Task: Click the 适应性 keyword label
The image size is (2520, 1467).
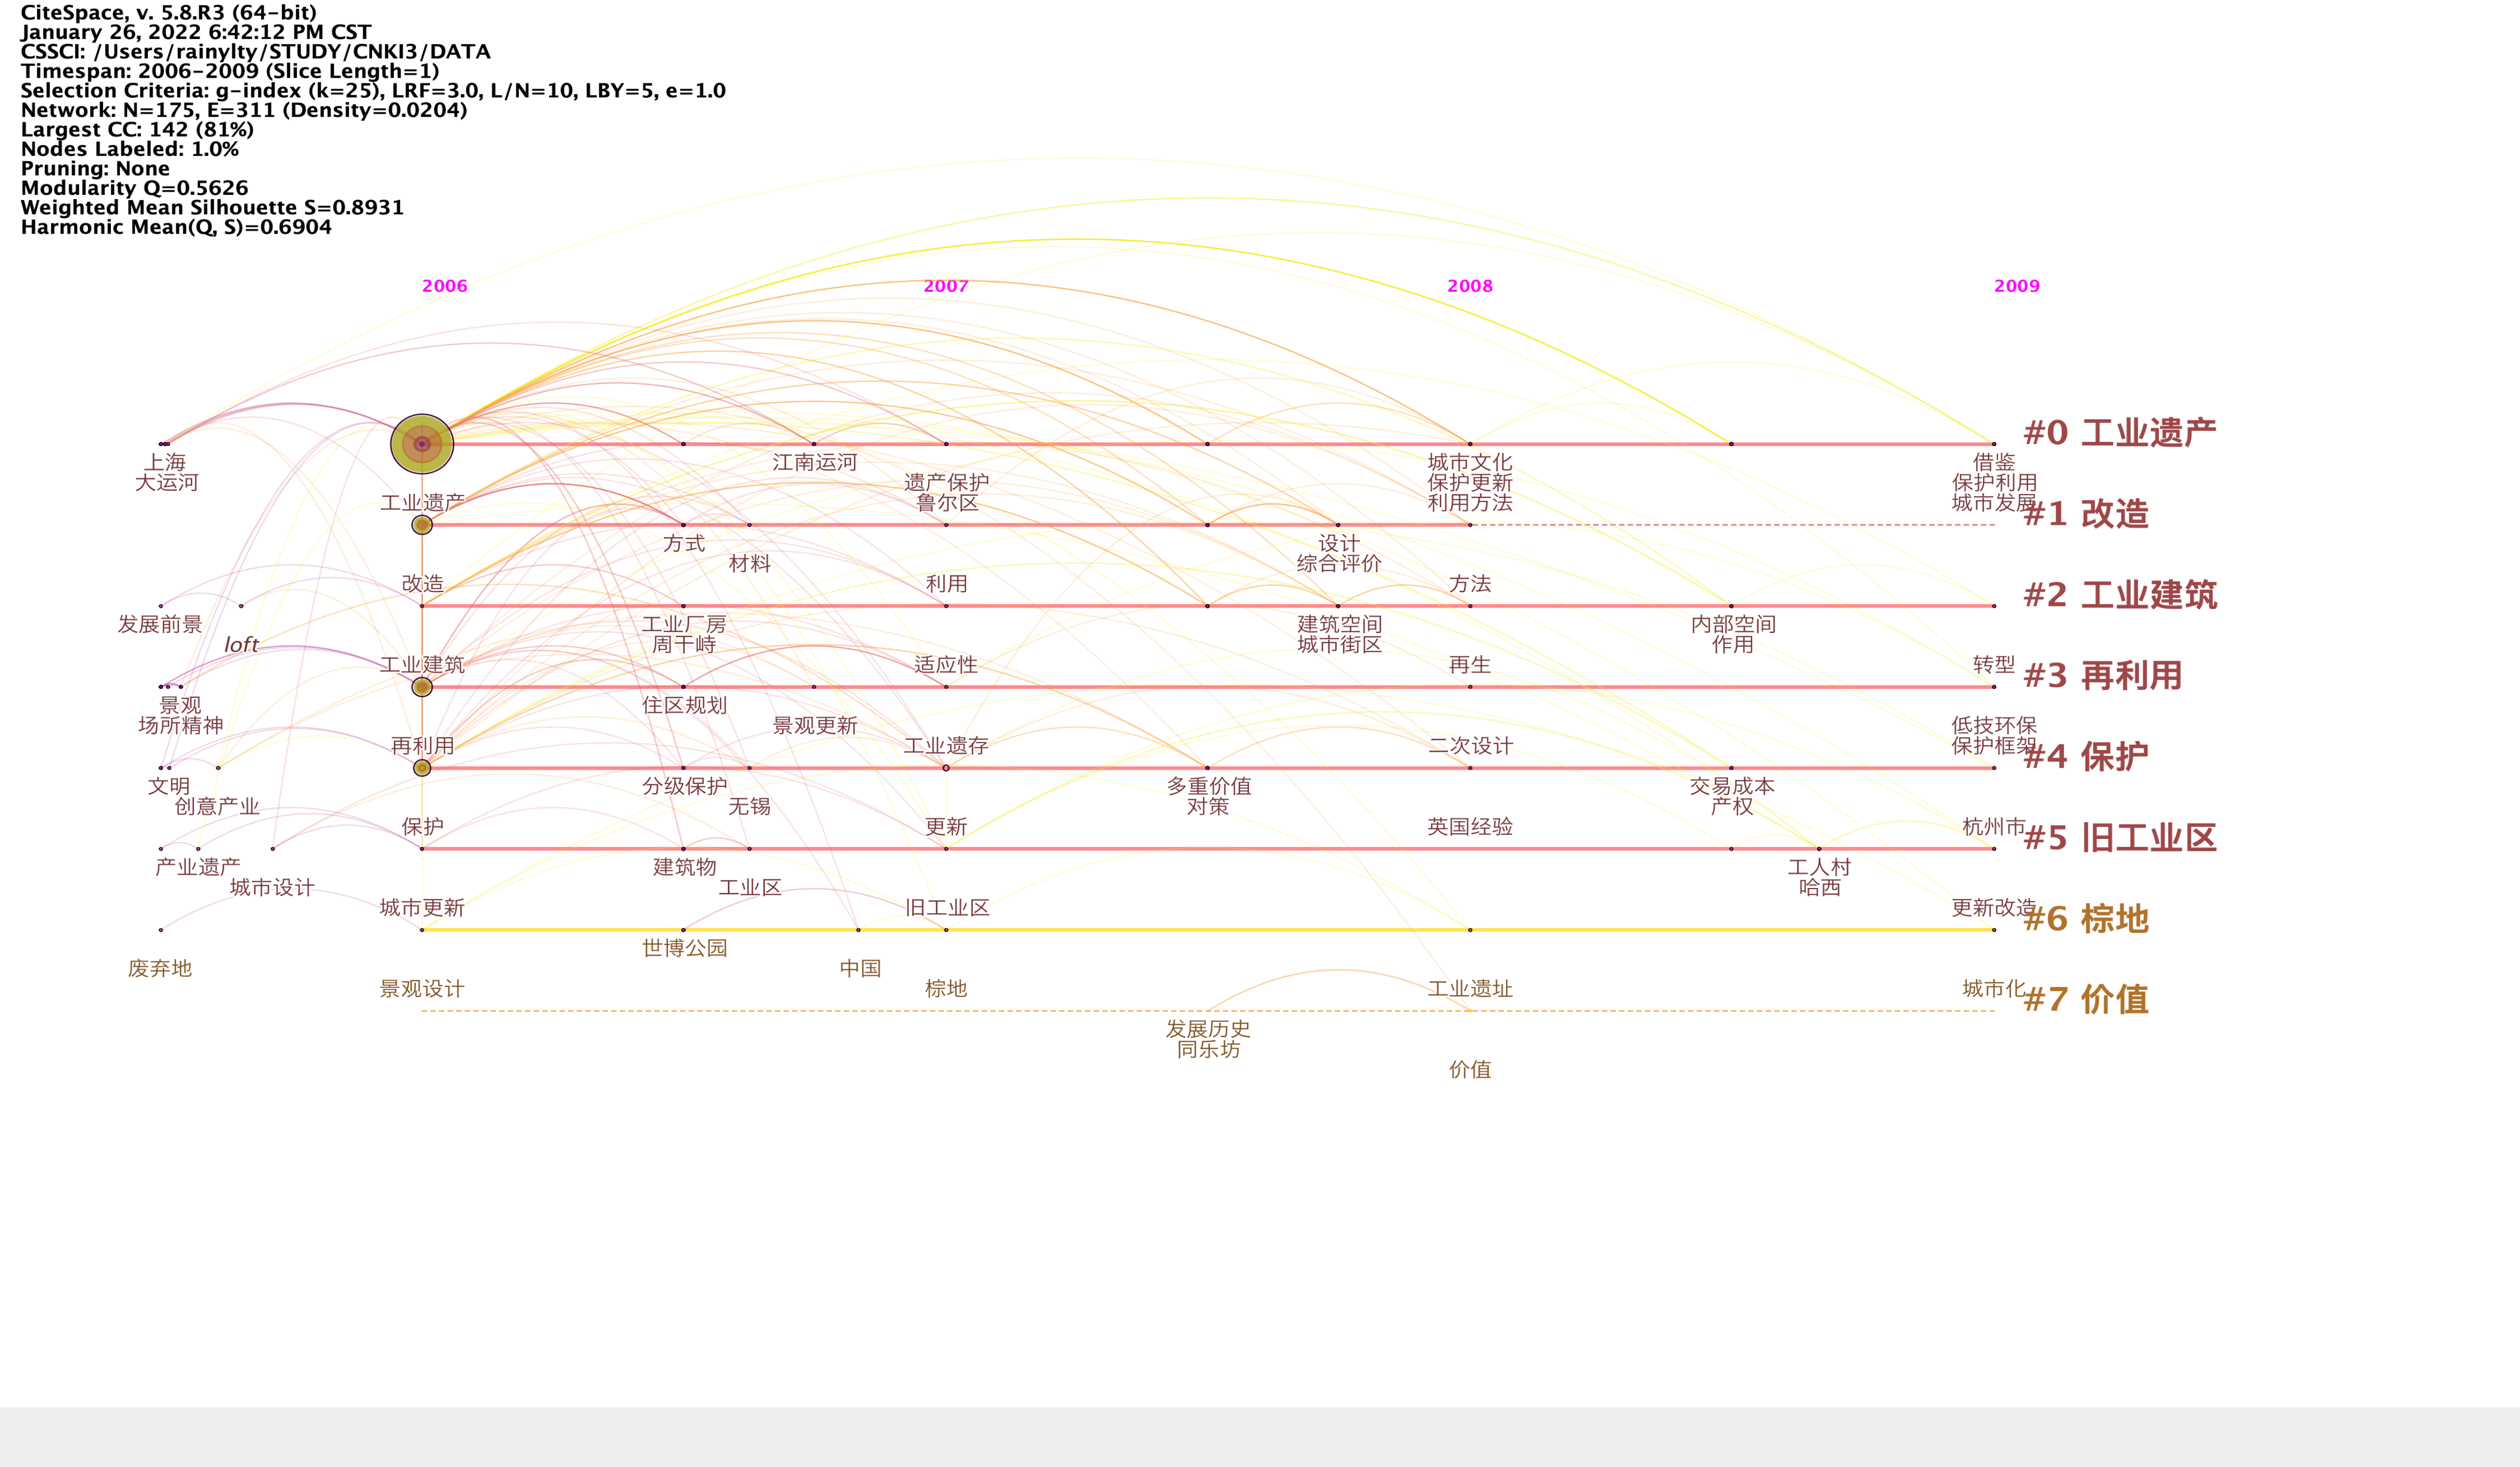Action: click(946, 665)
